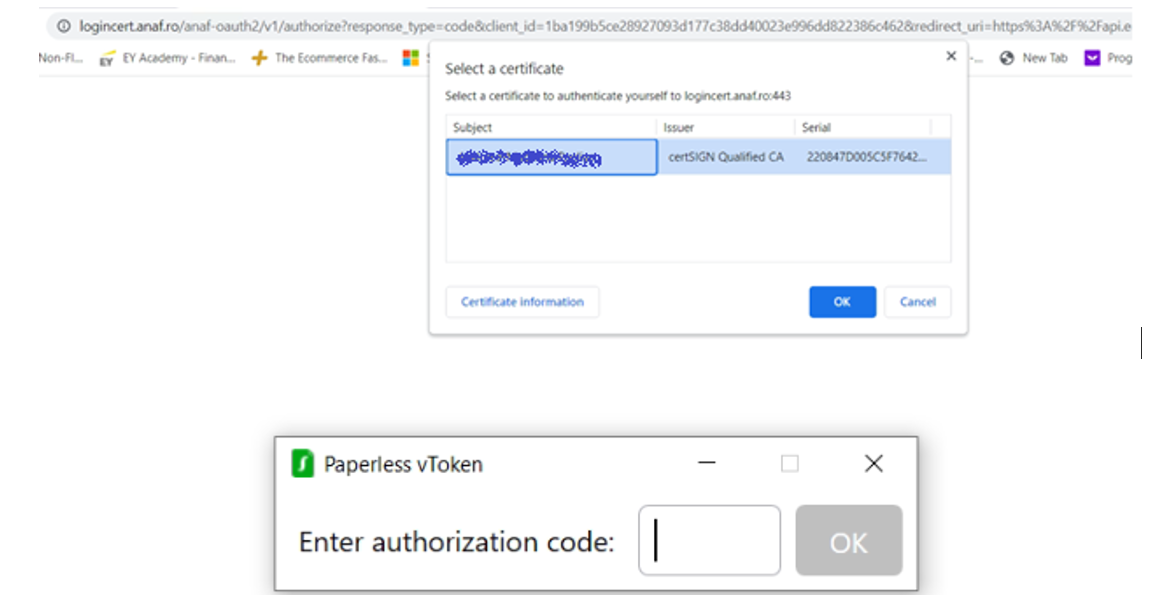Click the Microsoft logo bookmark
The width and height of the screenshot is (1172, 603).
tap(410, 58)
